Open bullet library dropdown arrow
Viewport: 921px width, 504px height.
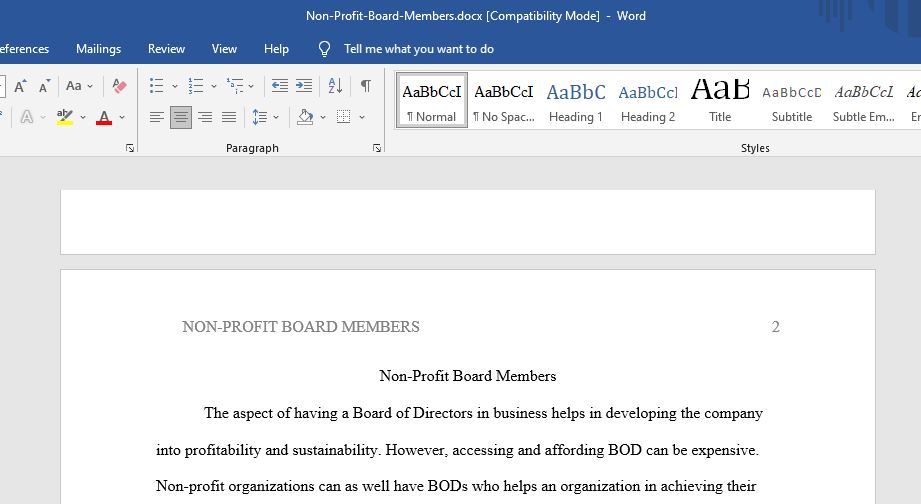(174, 86)
